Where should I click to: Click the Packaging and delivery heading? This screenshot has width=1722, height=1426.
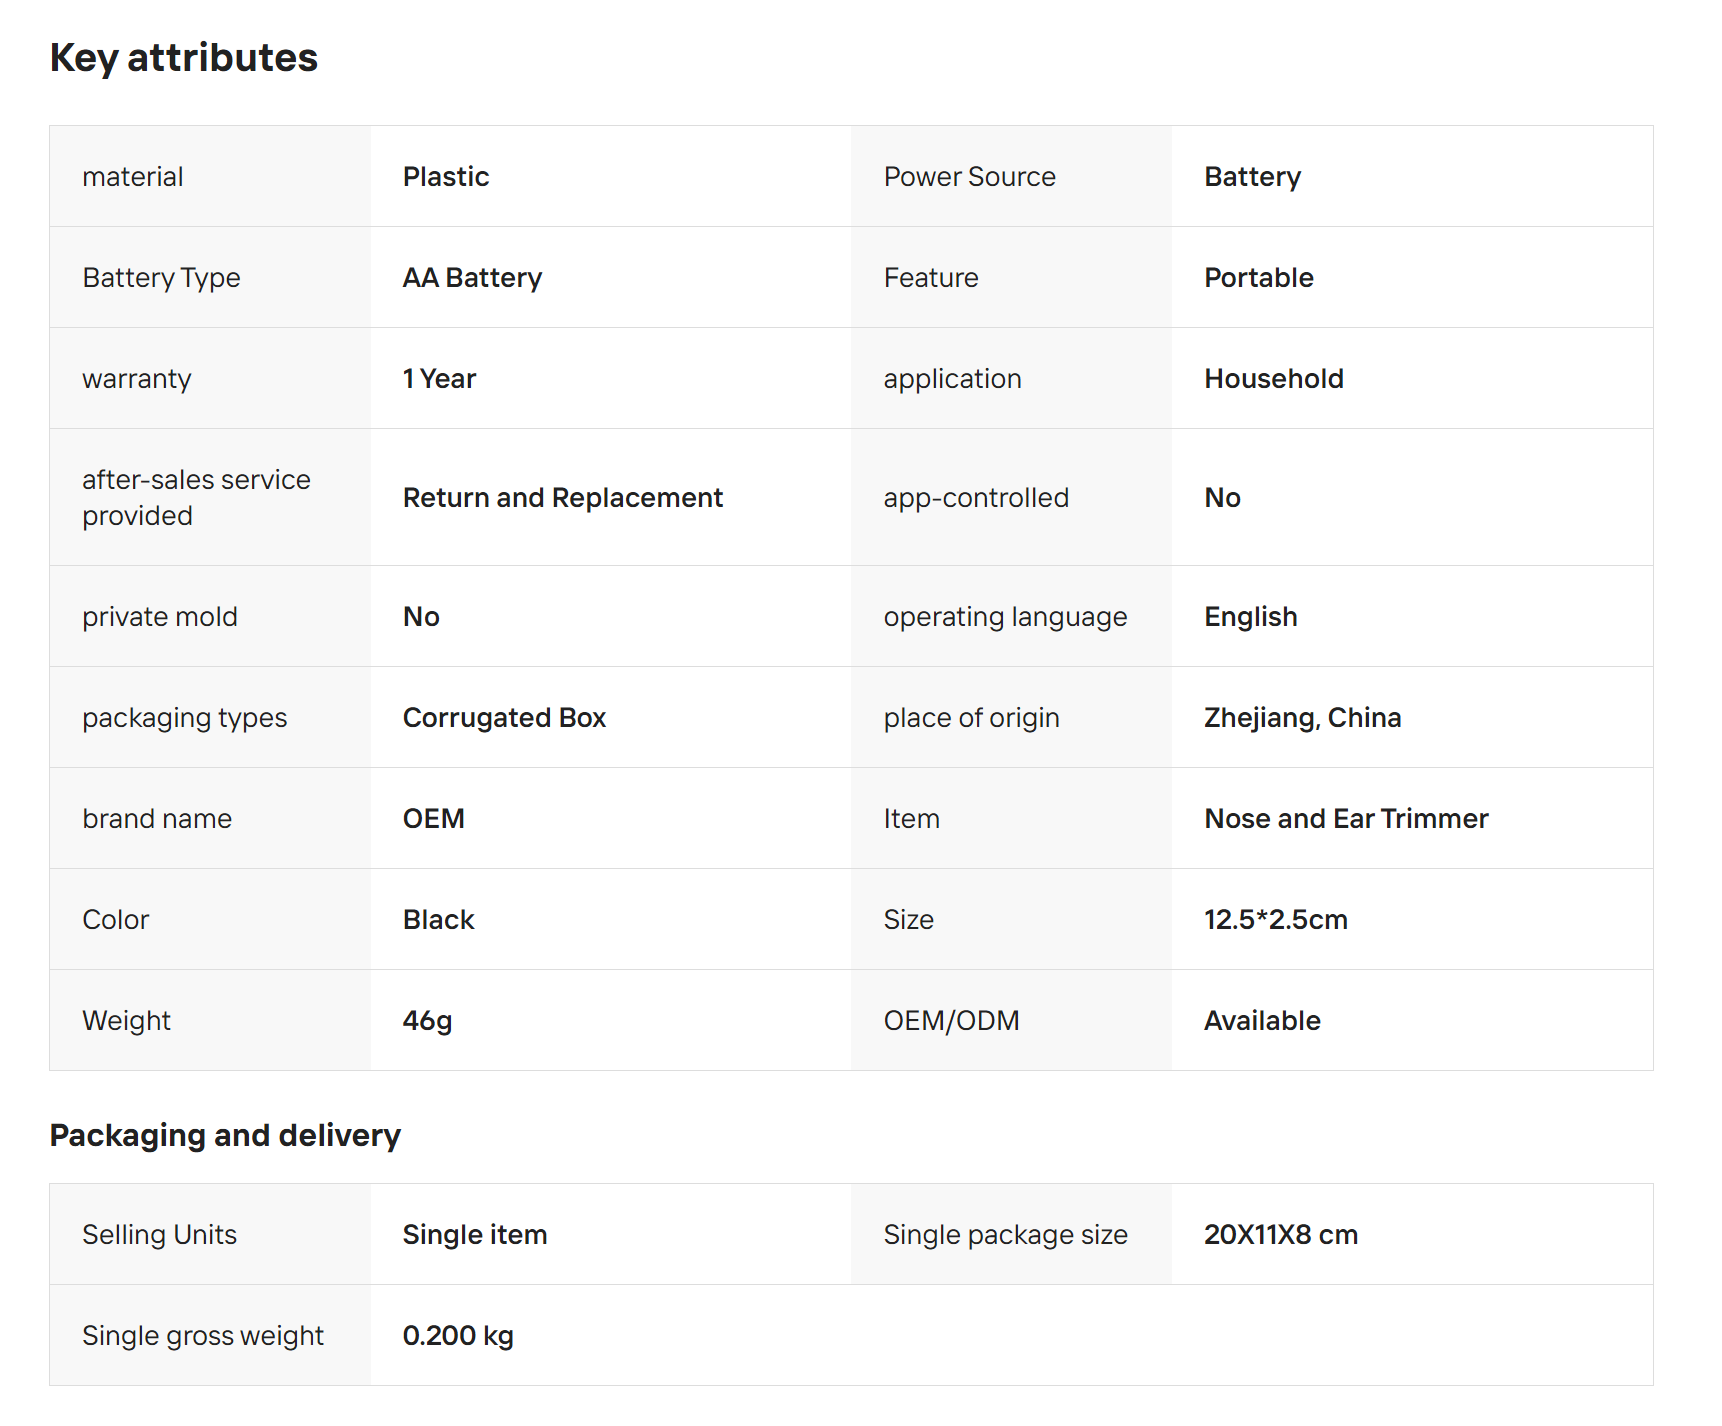click(225, 1135)
